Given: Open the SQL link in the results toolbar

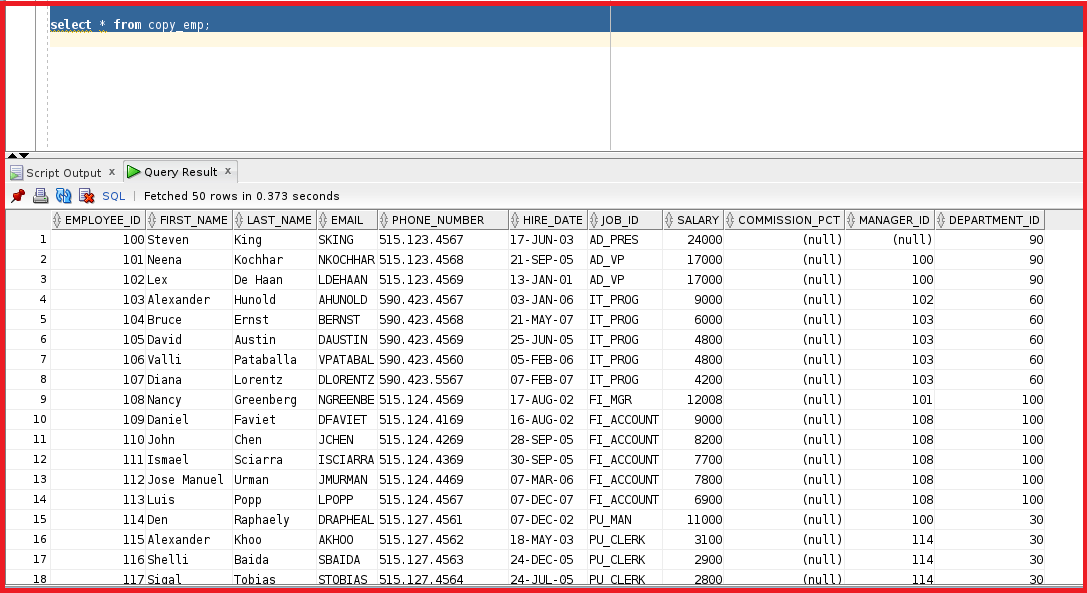Looking at the screenshot, I should (x=113, y=196).
